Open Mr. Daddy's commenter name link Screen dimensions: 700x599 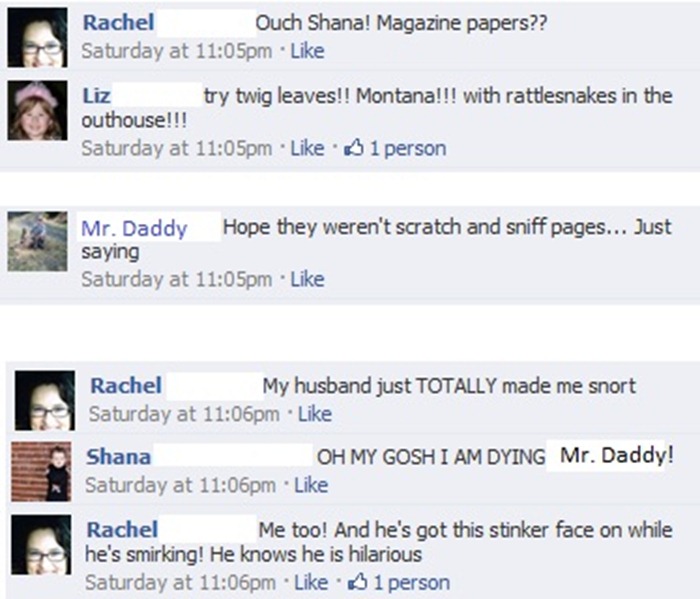click(x=134, y=229)
